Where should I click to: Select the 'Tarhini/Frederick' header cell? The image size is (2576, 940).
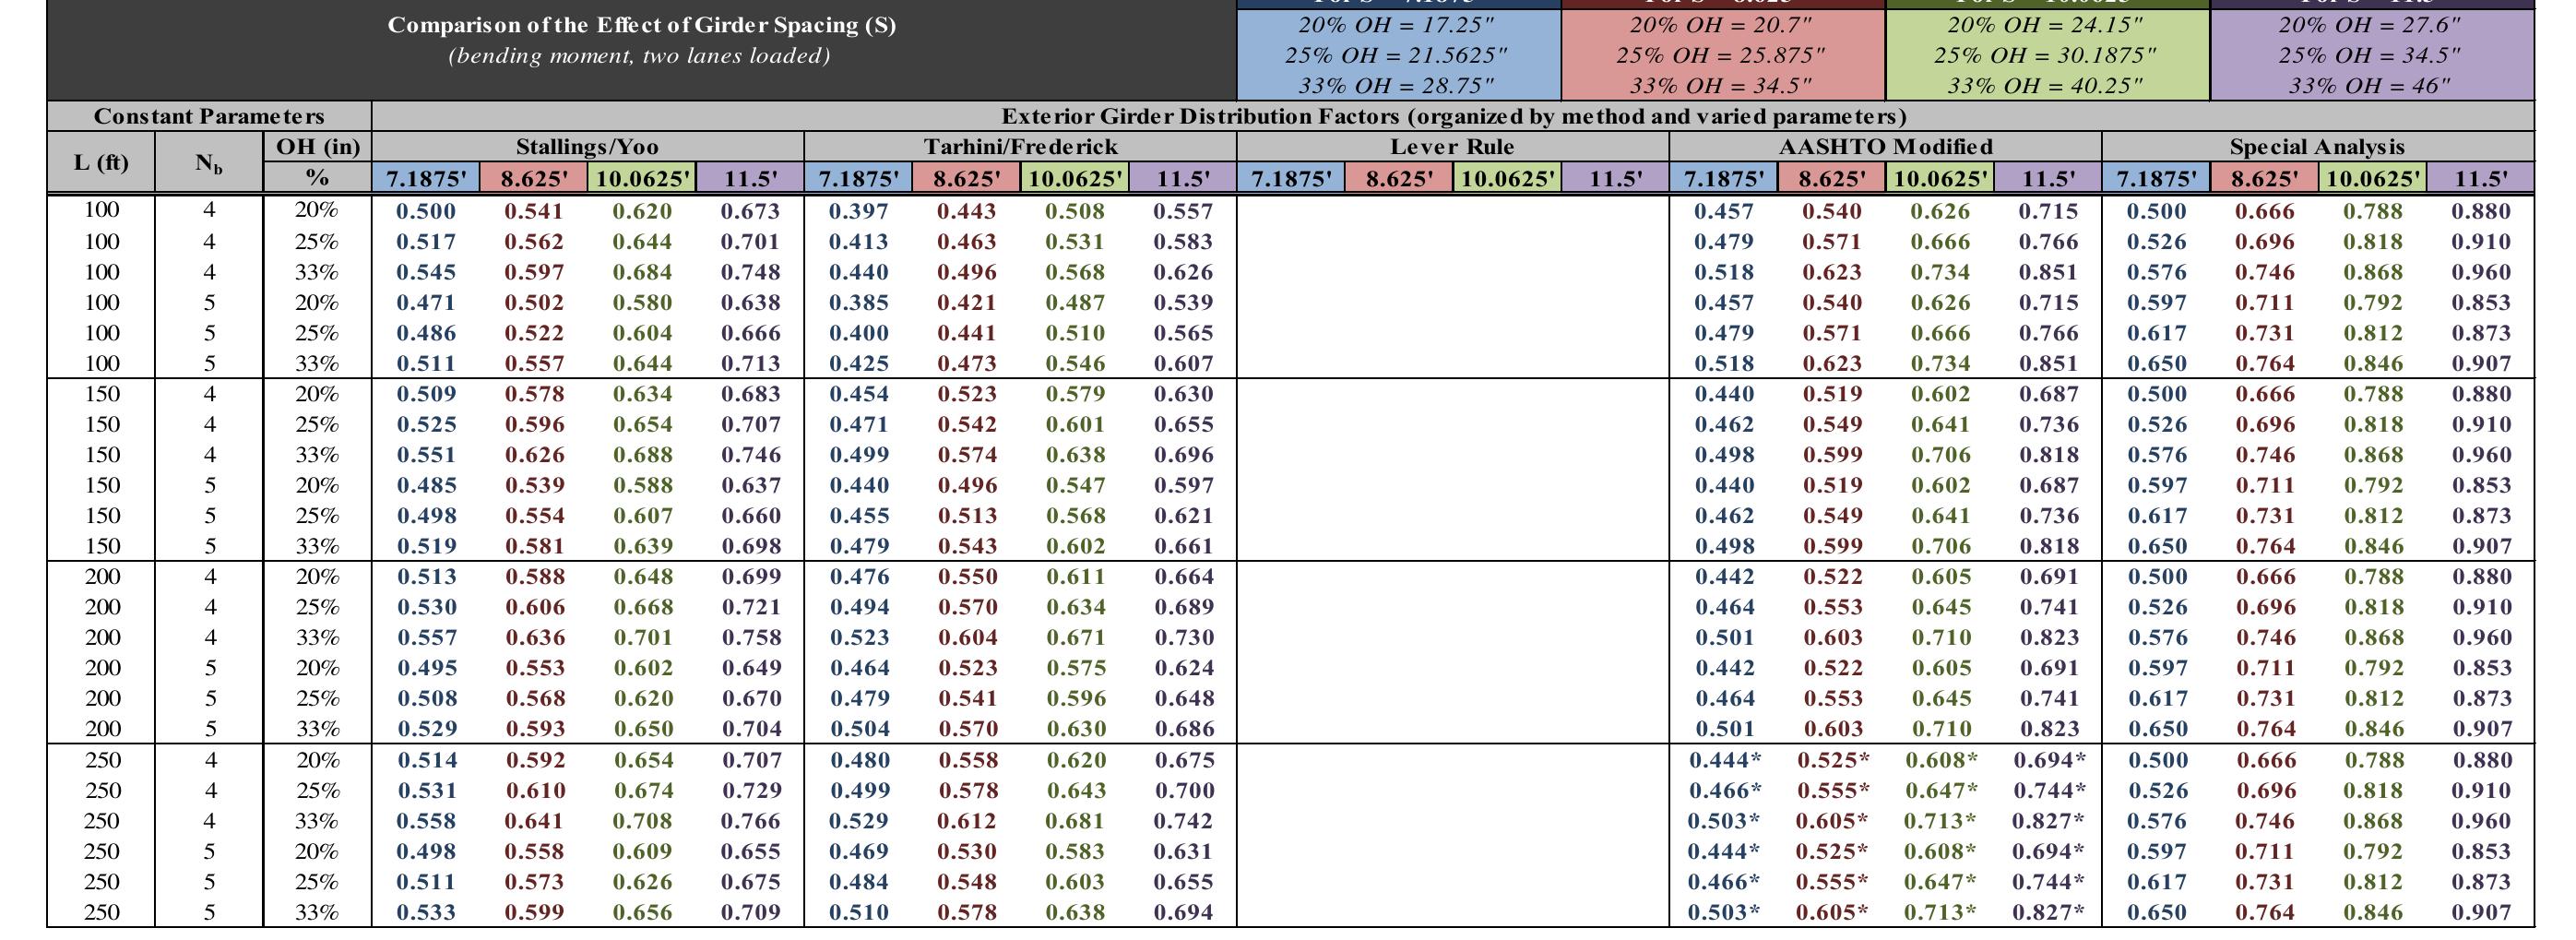coord(1020,147)
